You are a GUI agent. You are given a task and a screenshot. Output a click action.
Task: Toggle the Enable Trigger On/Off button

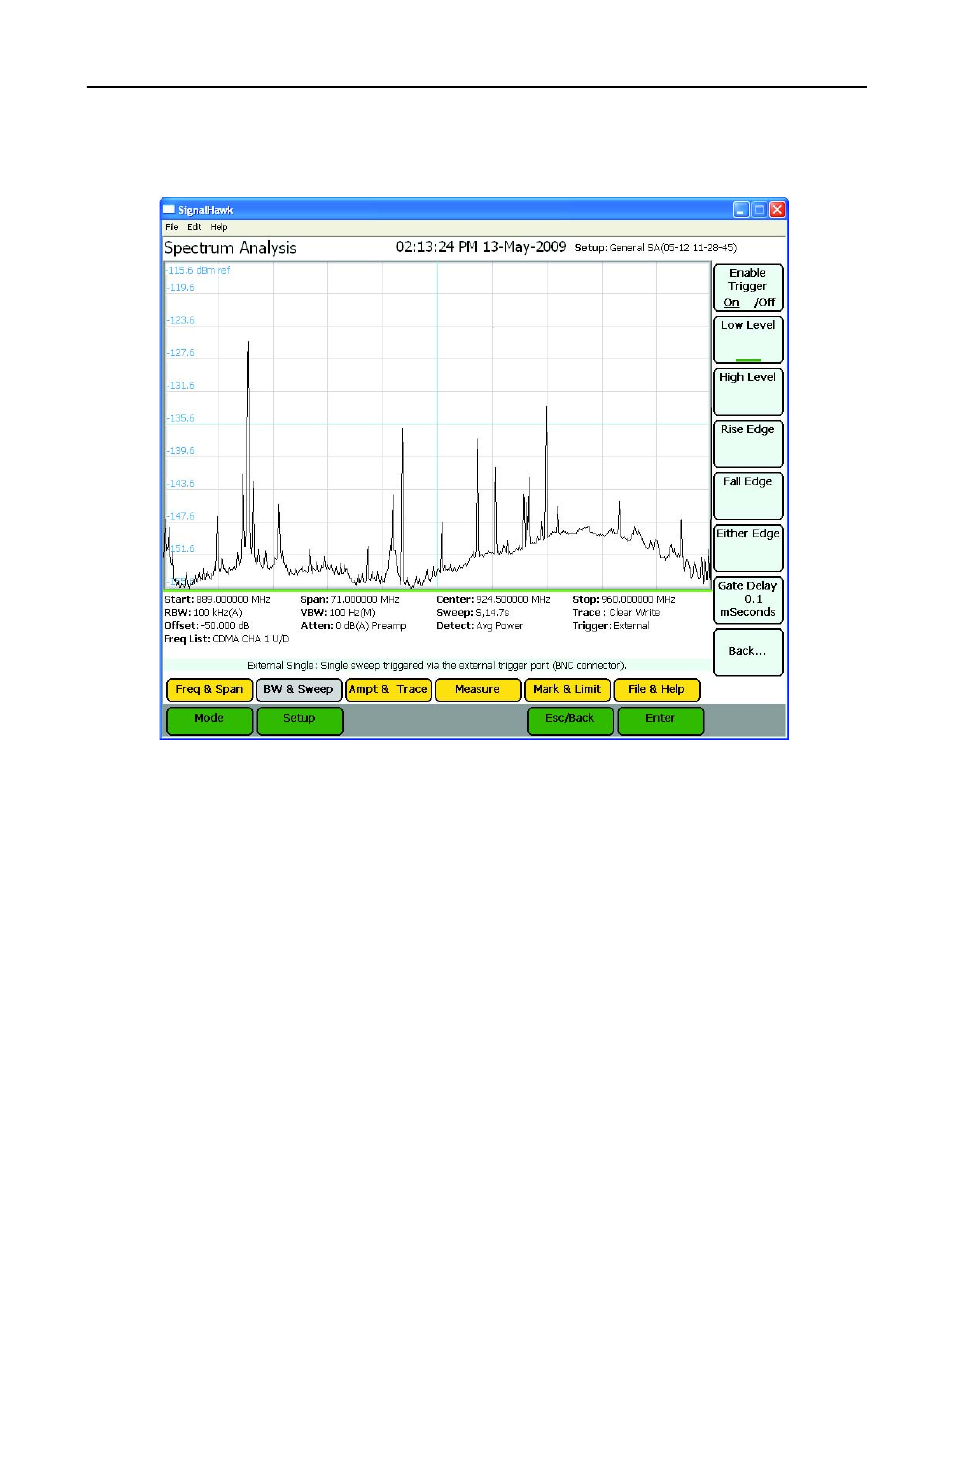[x=747, y=287]
